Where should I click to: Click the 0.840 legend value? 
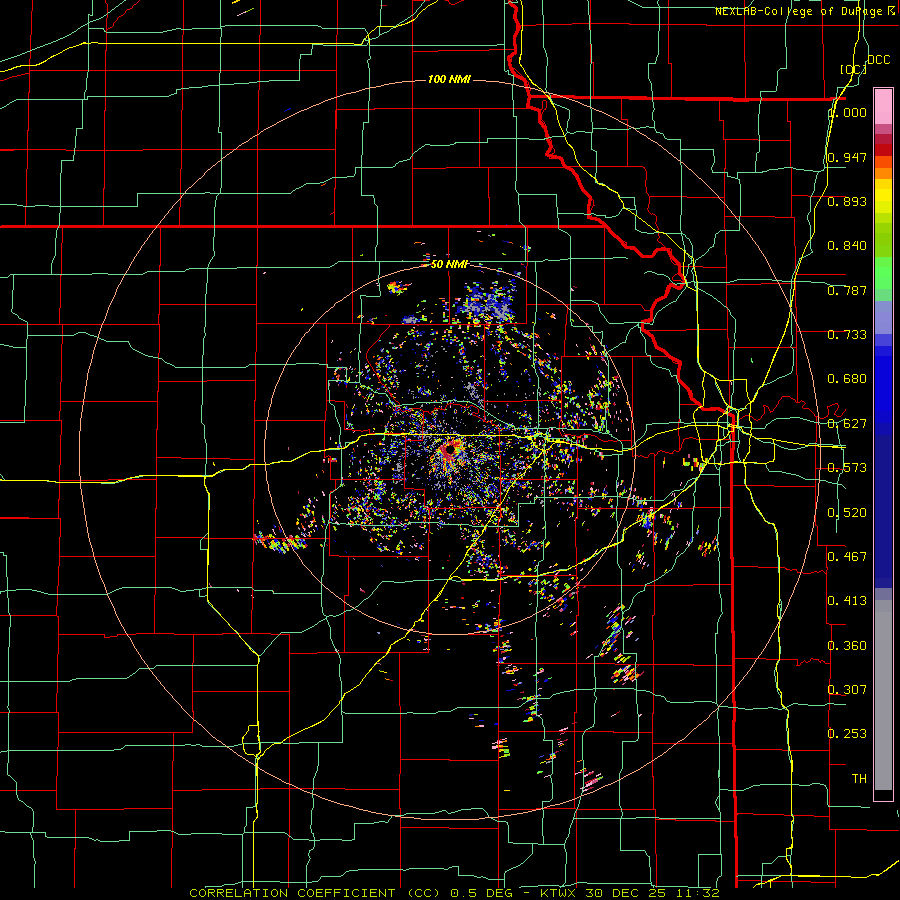(x=847, y=246)
